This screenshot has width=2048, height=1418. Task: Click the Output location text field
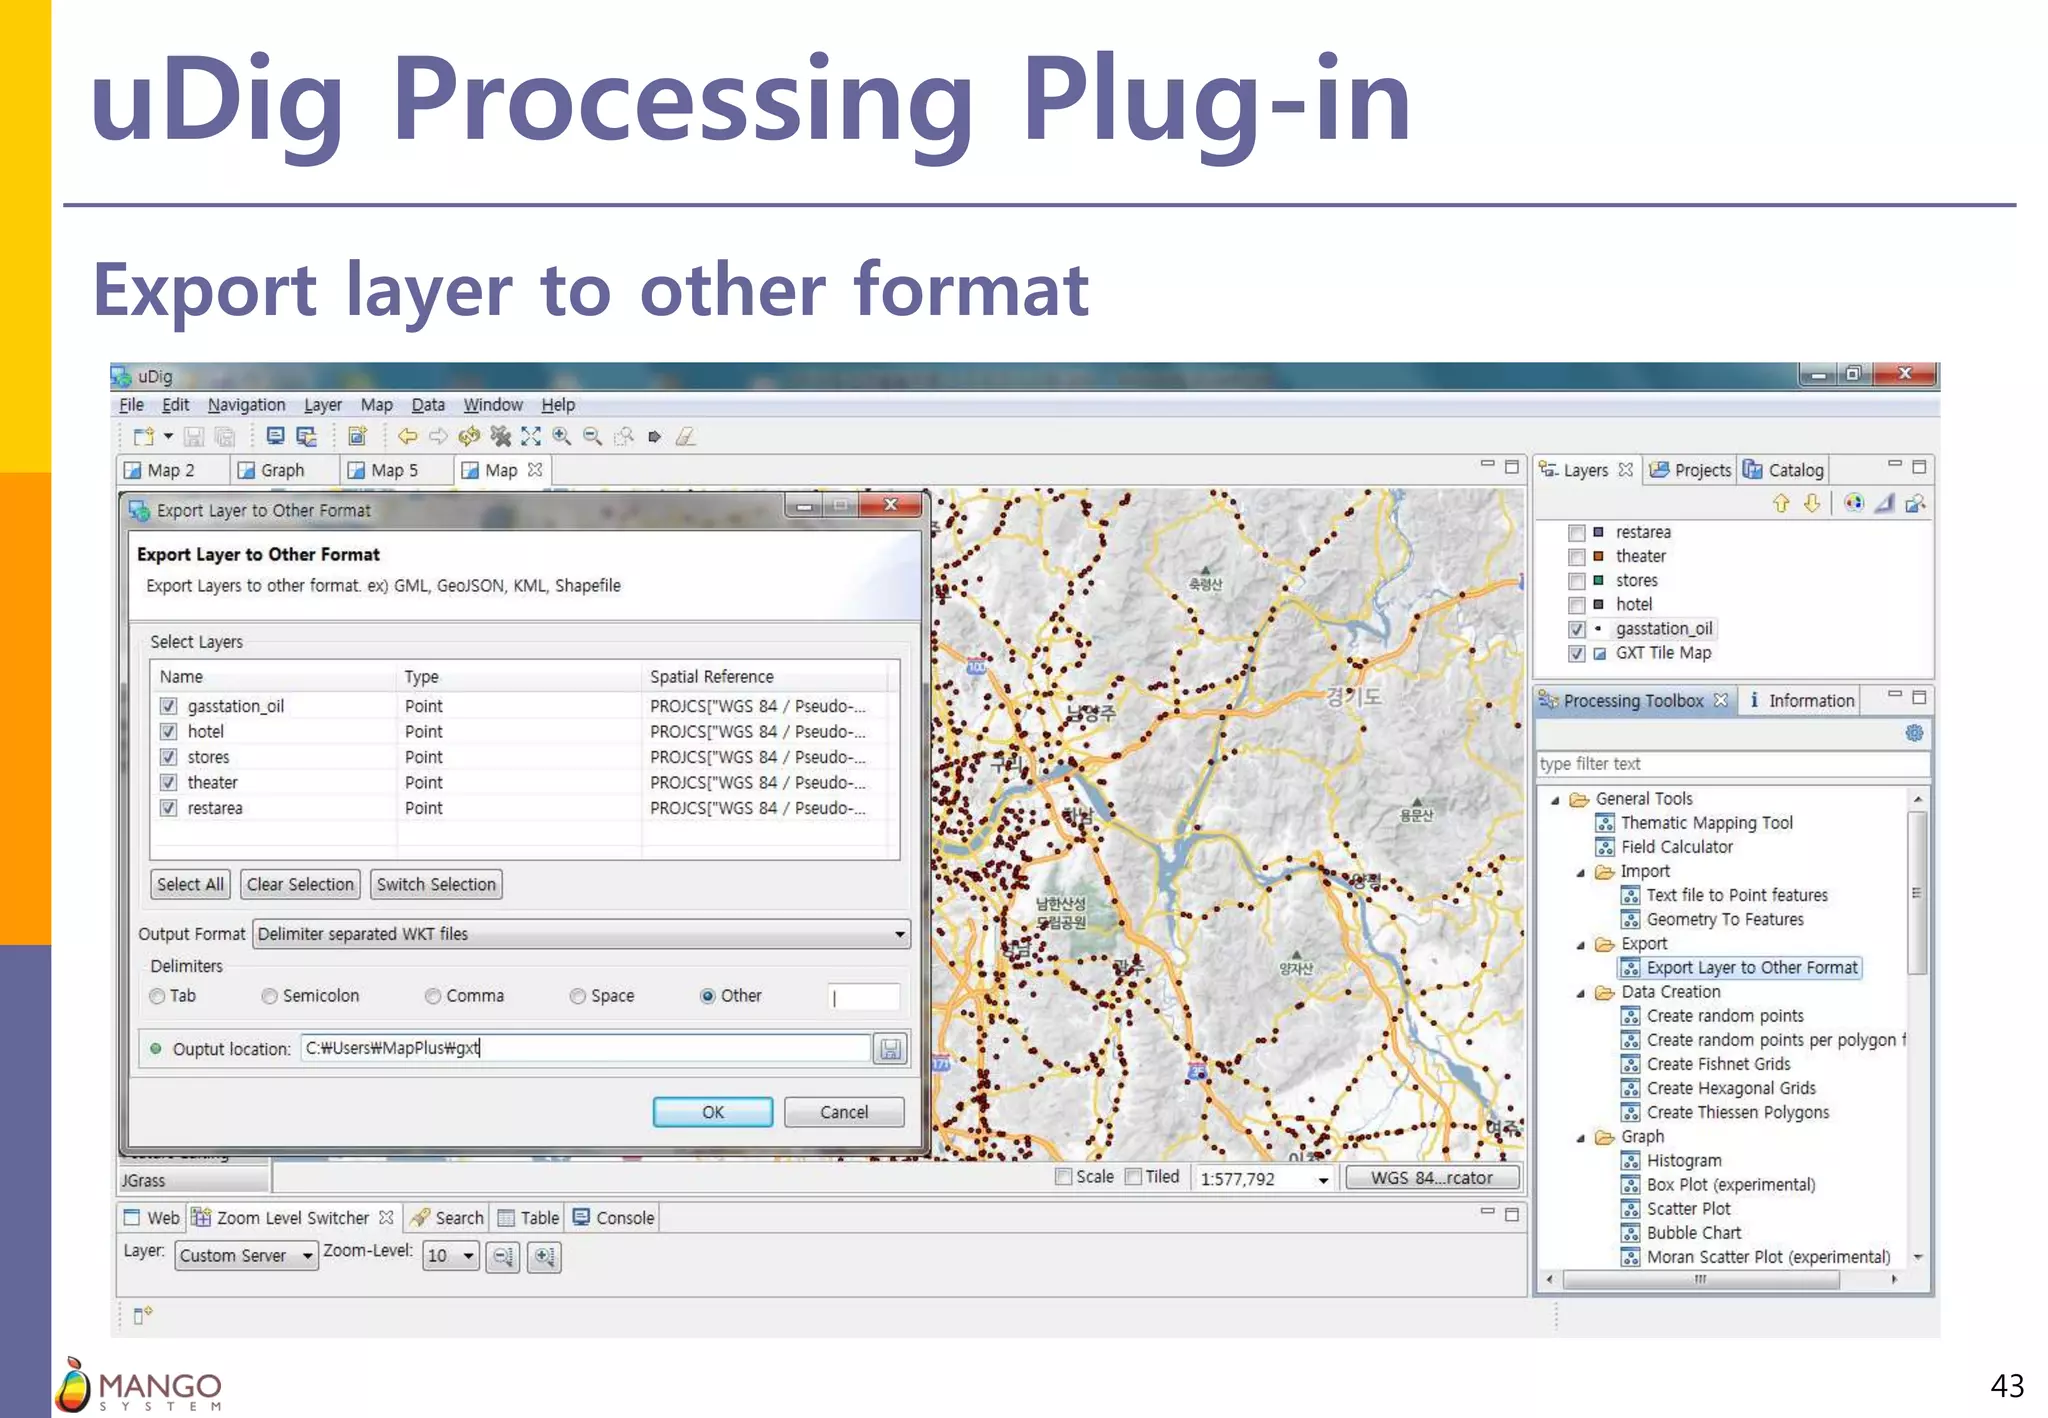(x=586, y=1048)
